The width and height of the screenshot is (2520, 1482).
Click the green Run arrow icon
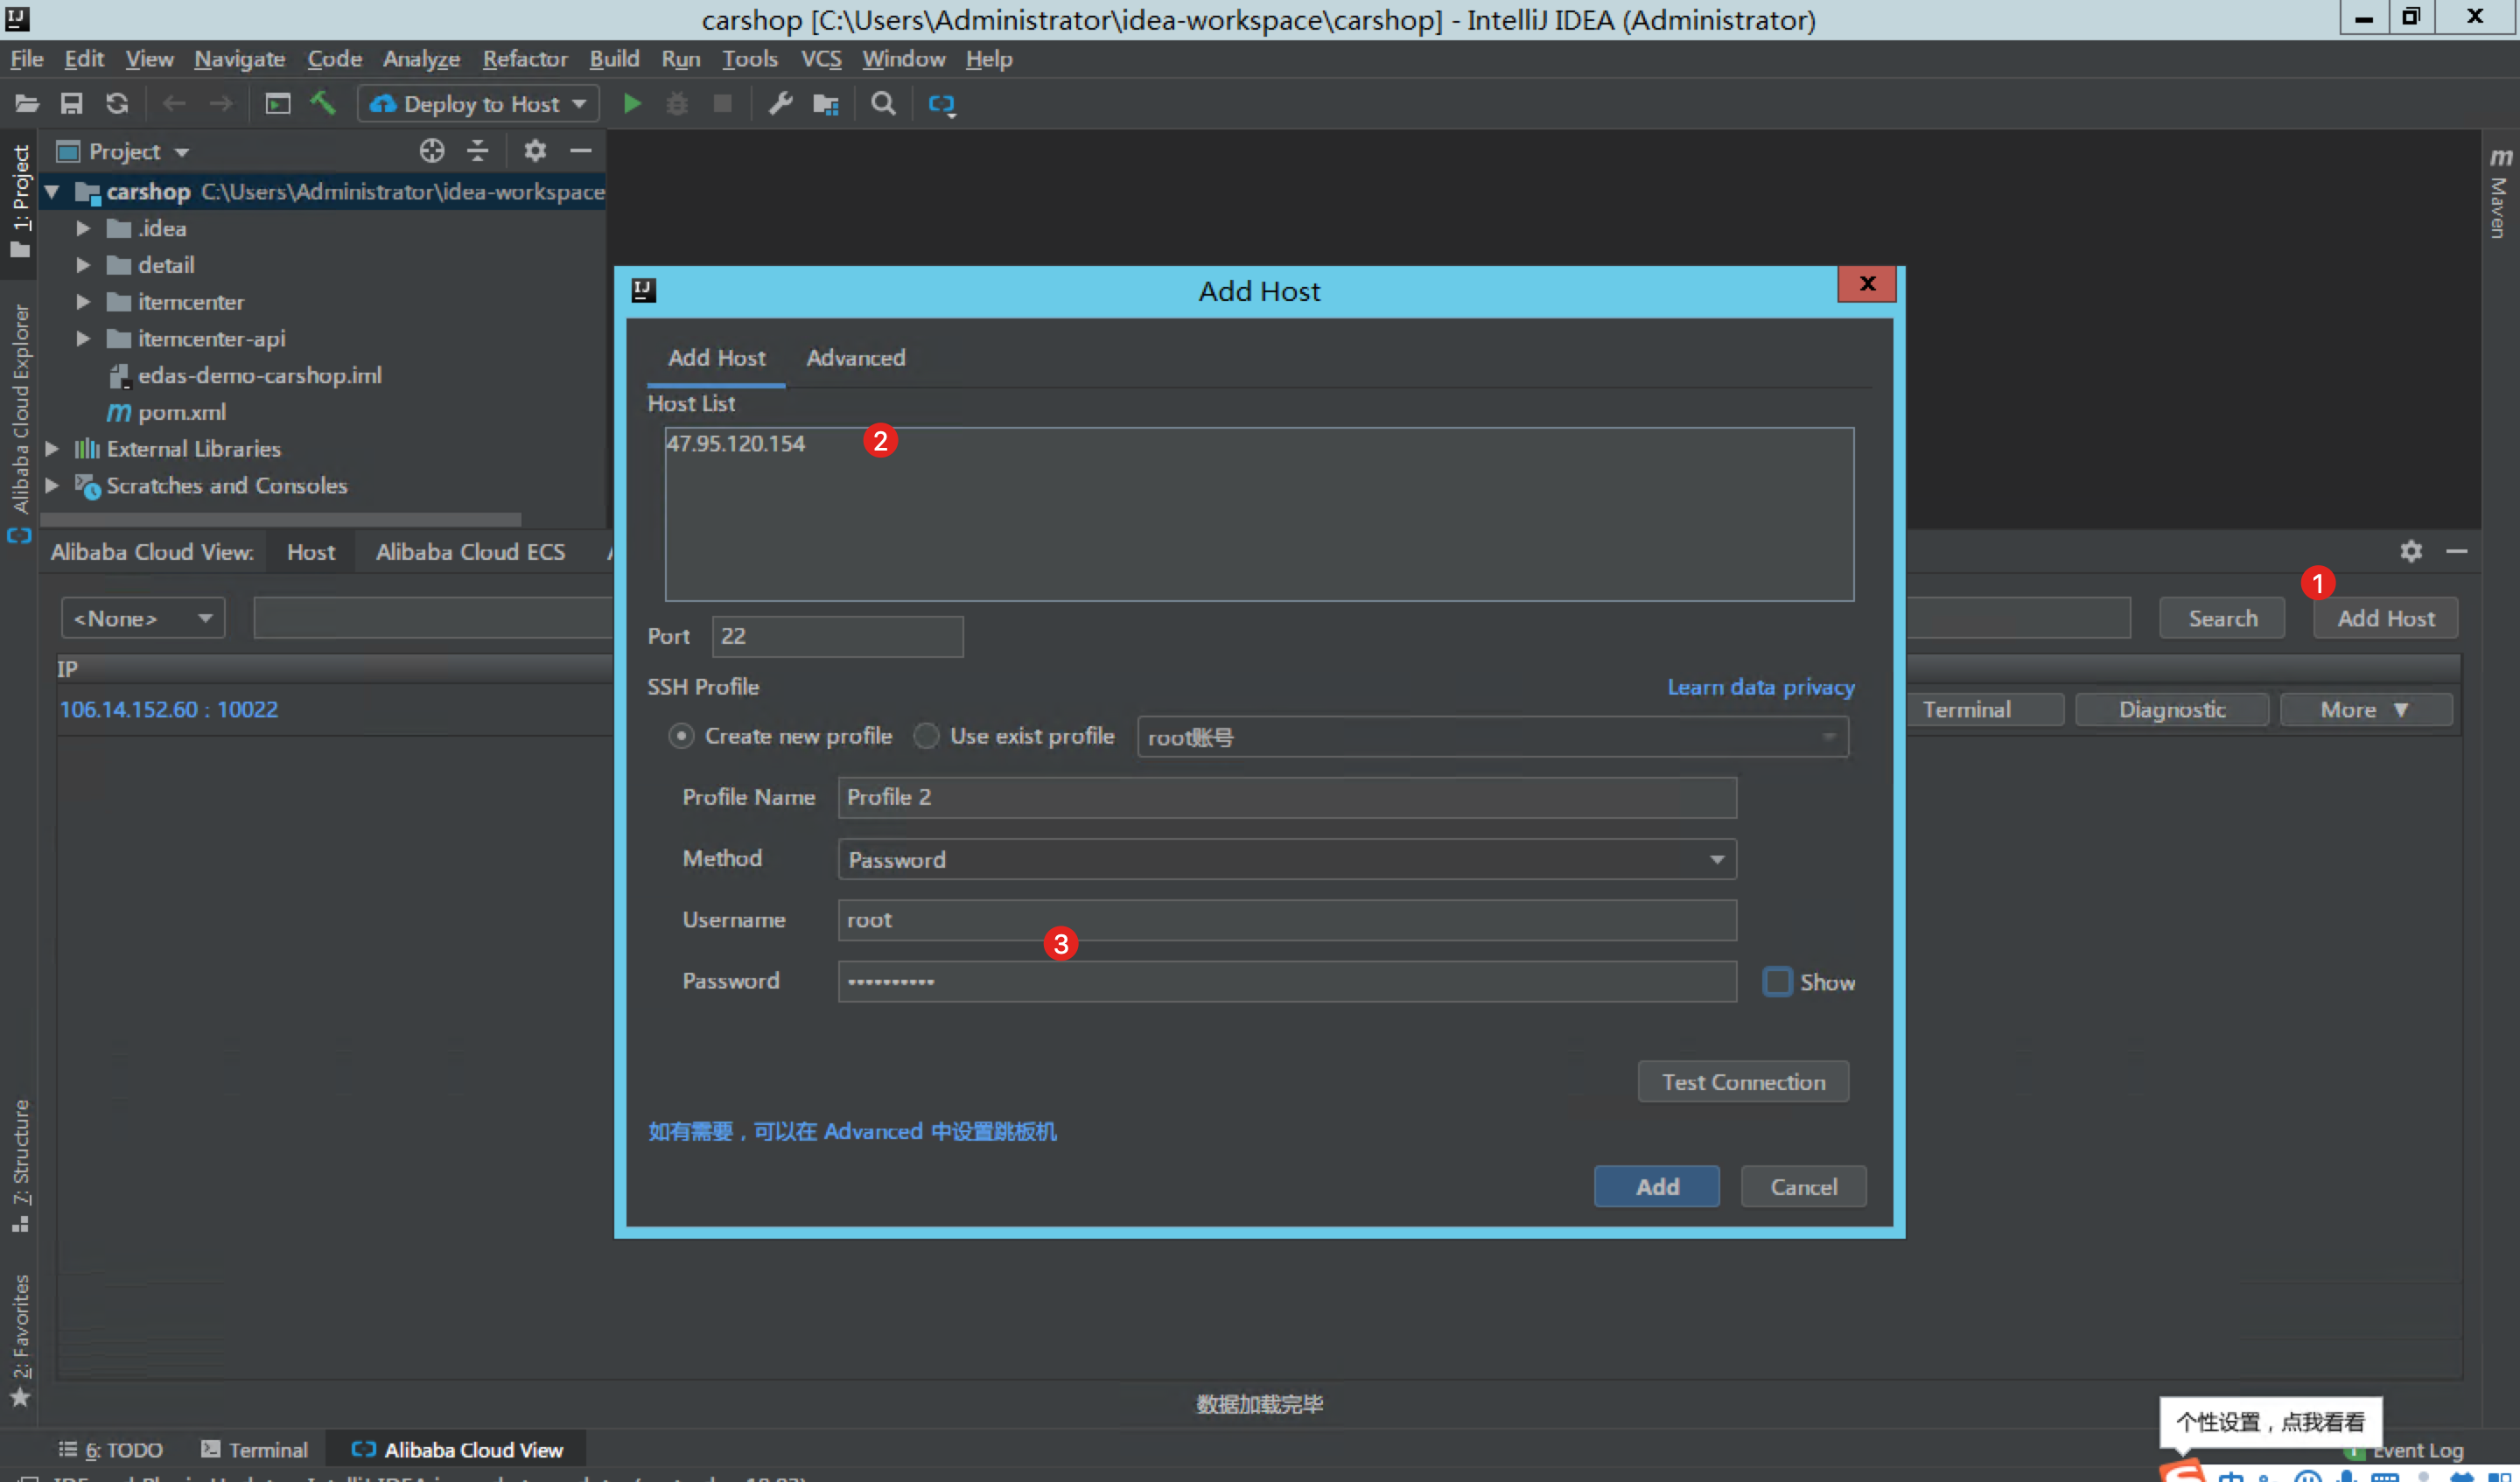[631, 103]
